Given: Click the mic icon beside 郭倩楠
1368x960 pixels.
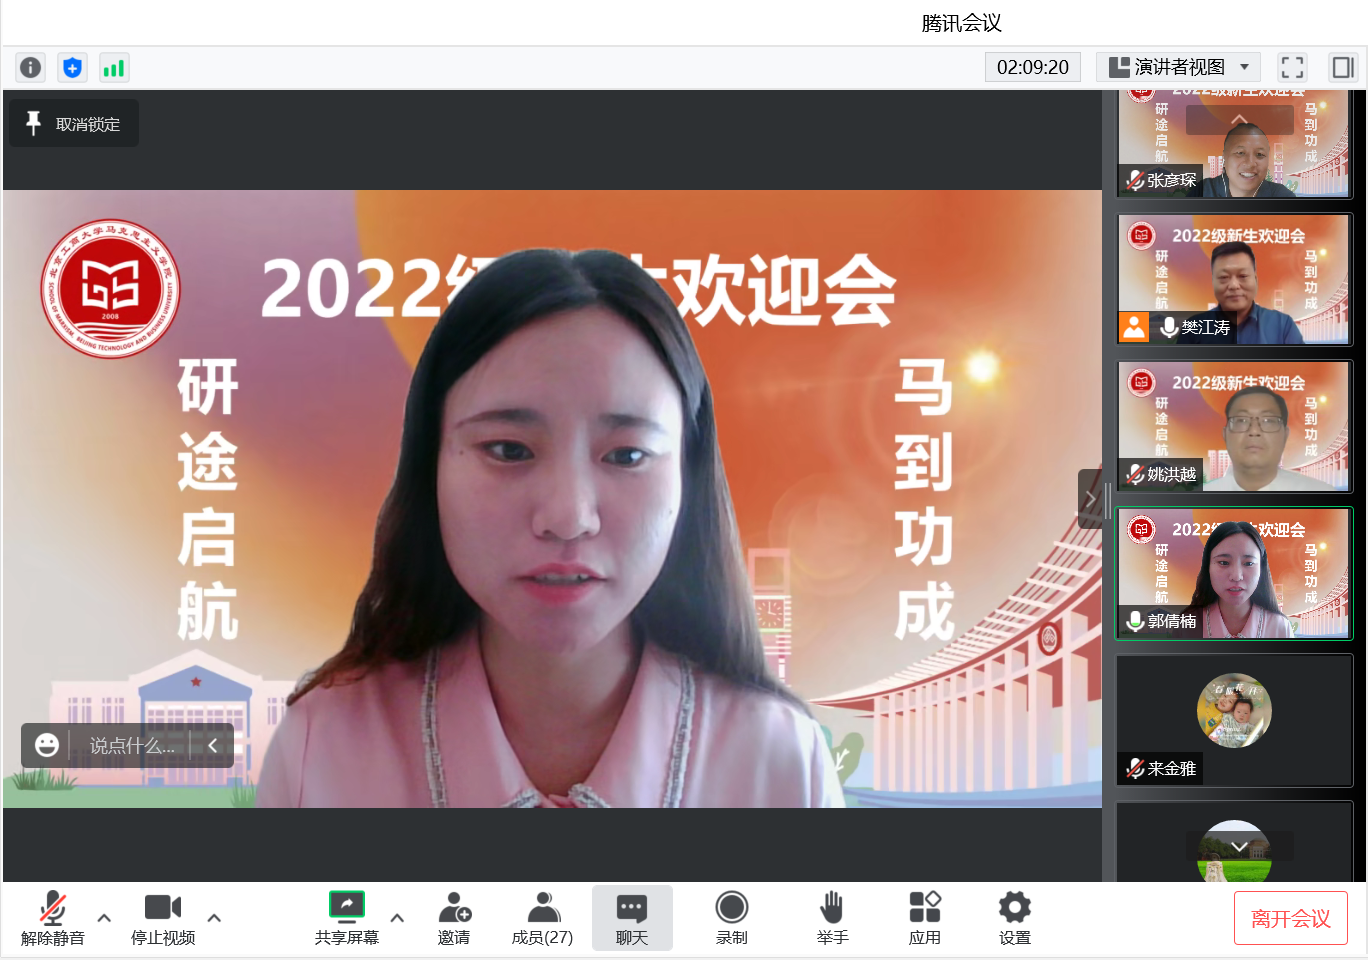Looking at the screenshot, I should click(1135, 621).
